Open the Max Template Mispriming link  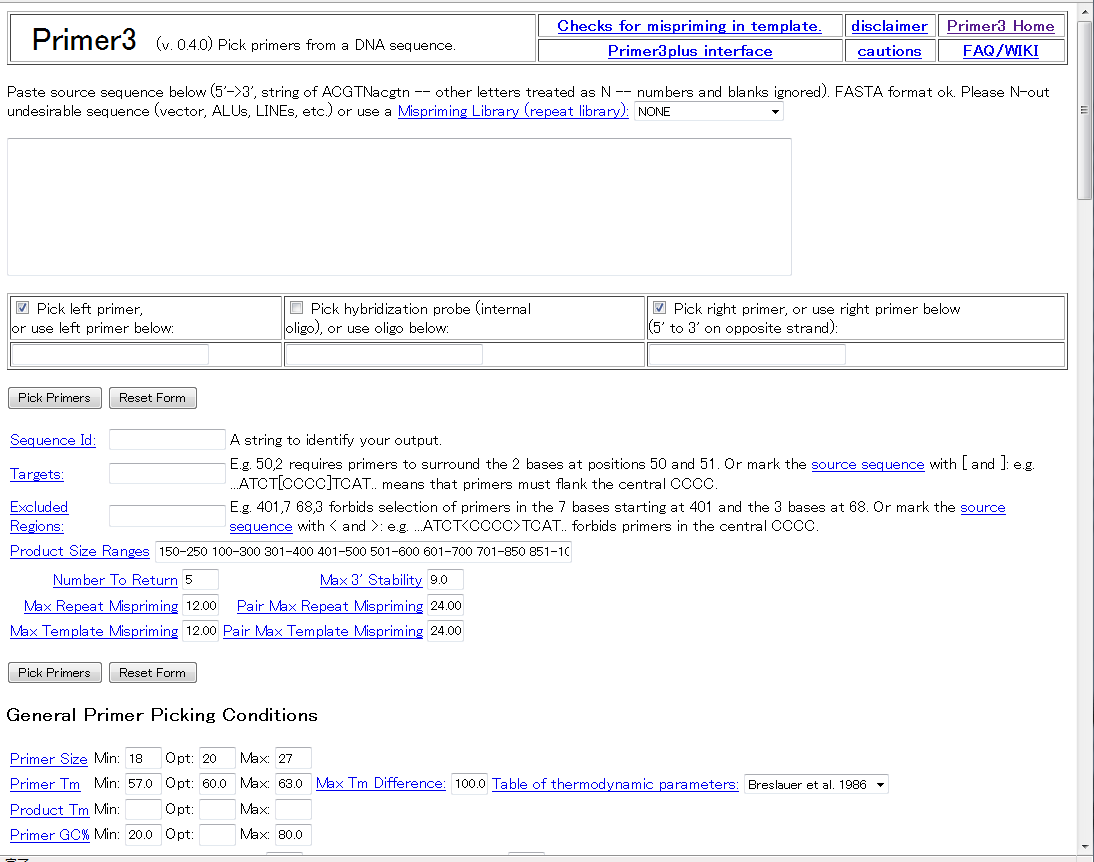(94, 631)
